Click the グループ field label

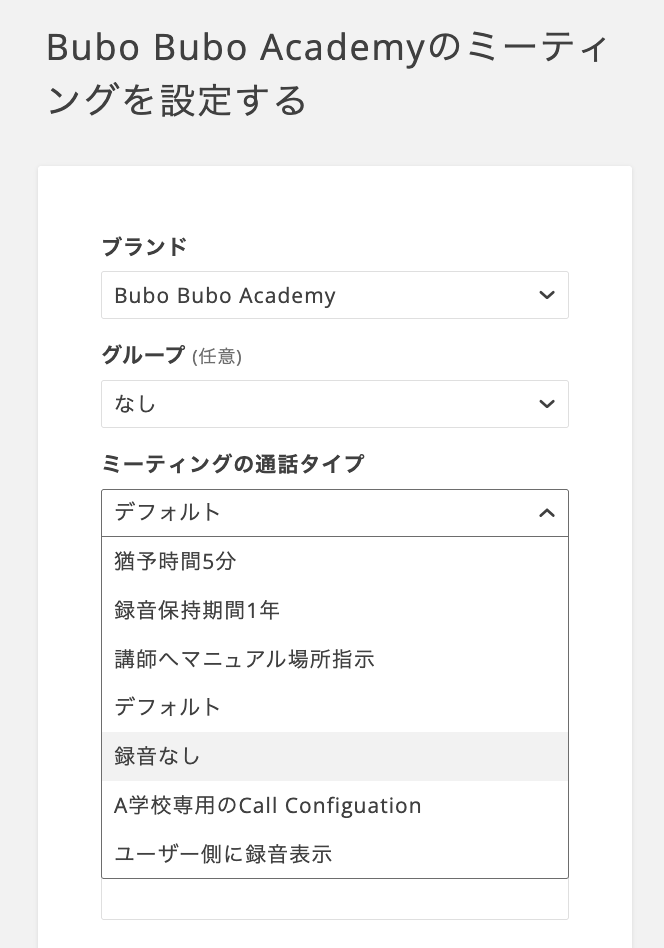(x=143, y=355)
